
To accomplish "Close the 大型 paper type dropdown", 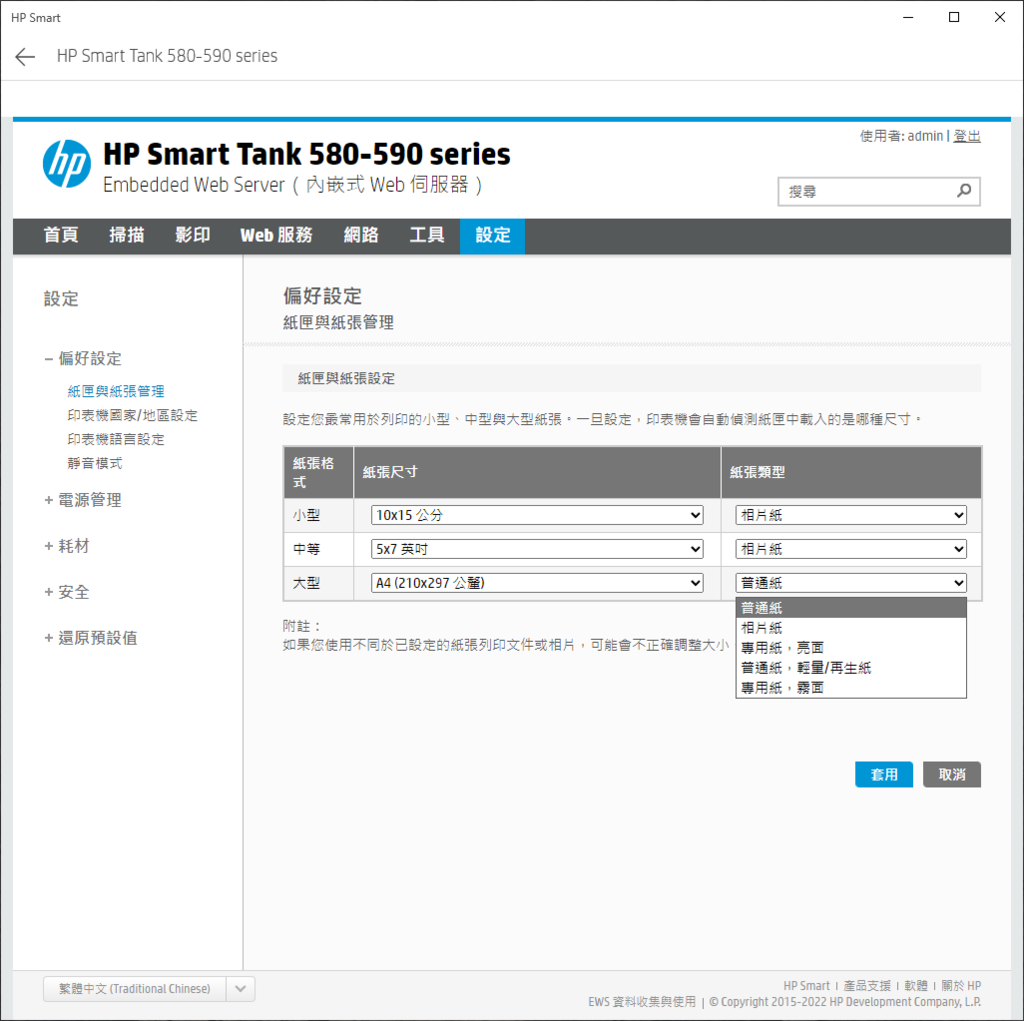I will (x=851, y=583).
